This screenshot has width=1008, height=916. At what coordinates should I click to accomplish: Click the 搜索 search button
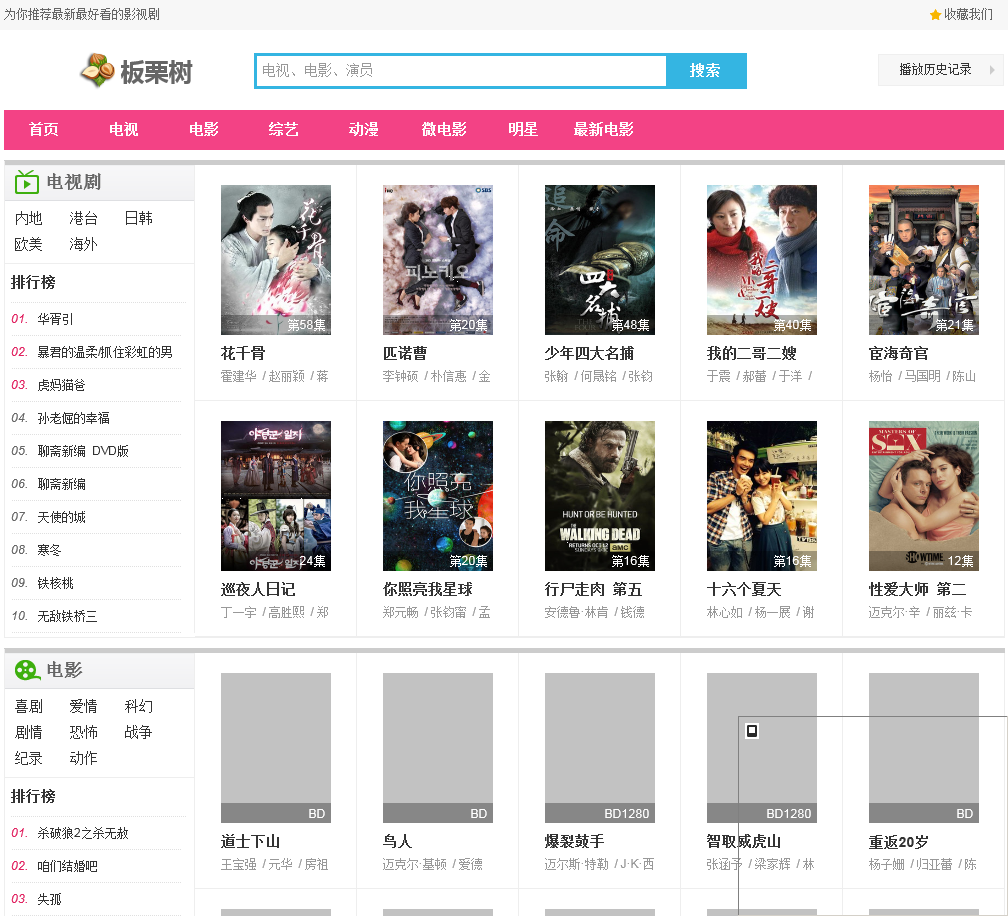pos(705,71)
